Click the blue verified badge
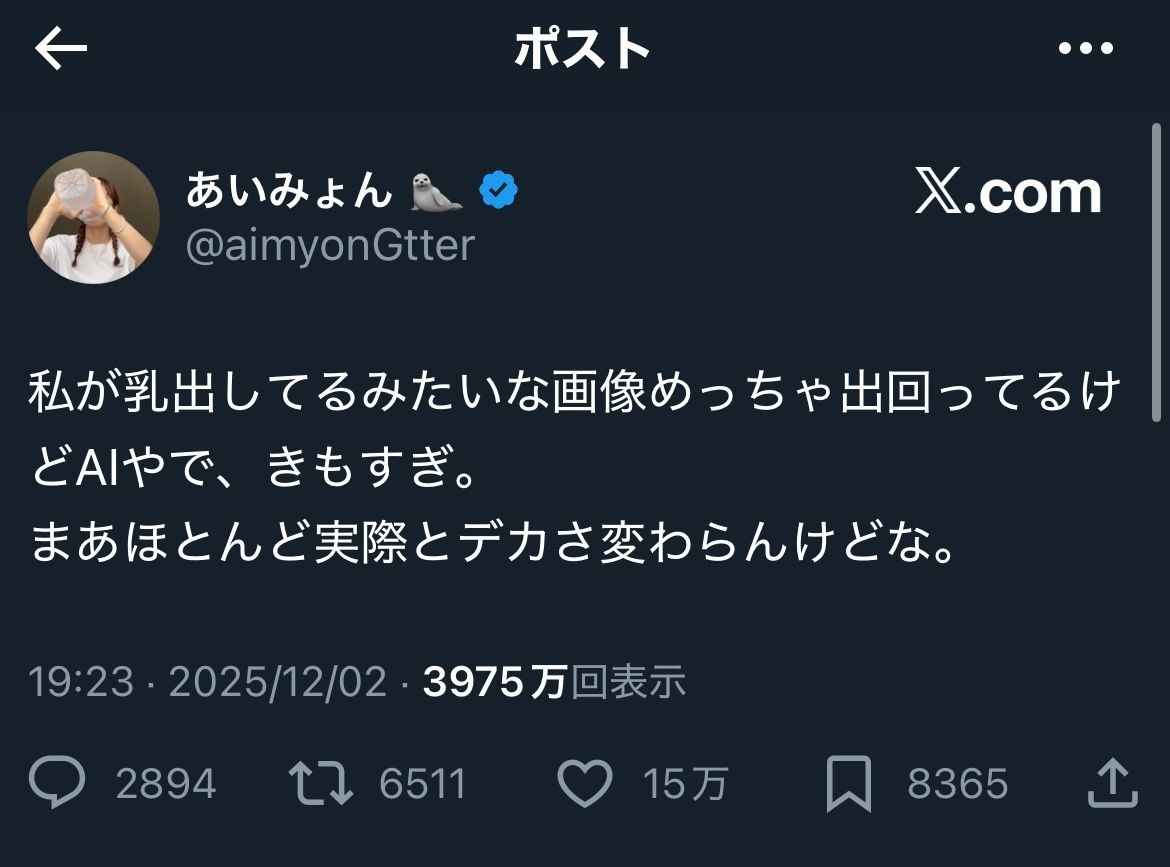This screenshot has height=867, width=1170. pos(498,189)
